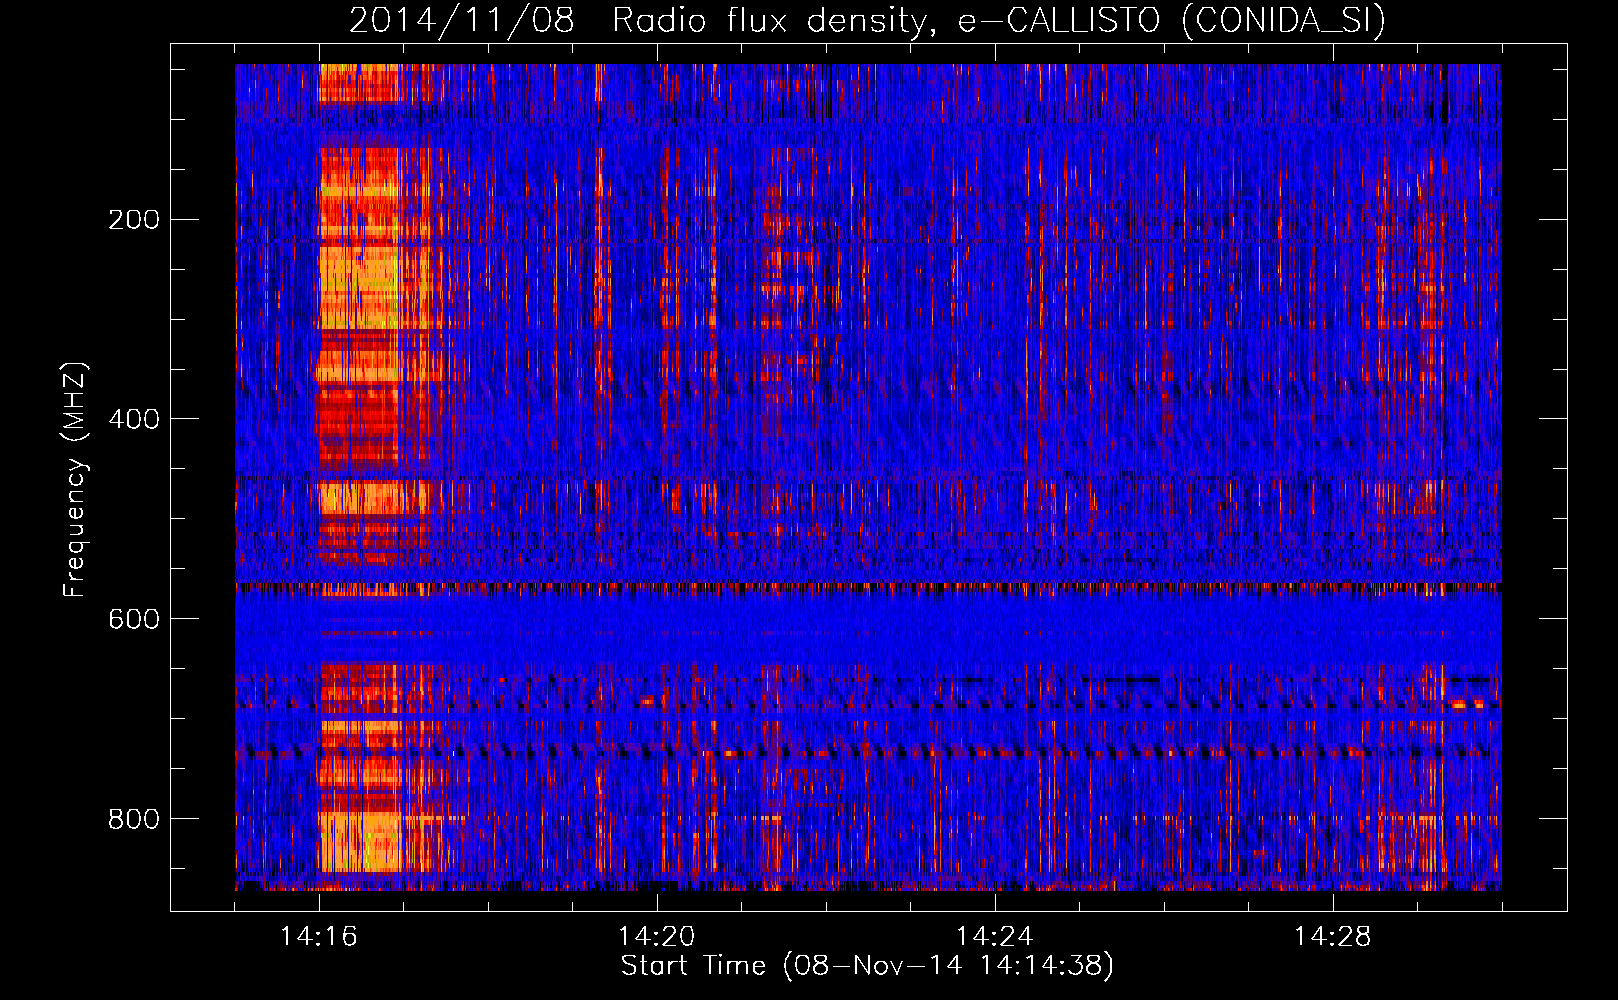The height and width of the screenshot is (1000, 1618).
Task: Click the date '2014/11/08' in title
Action: [462, 21]
